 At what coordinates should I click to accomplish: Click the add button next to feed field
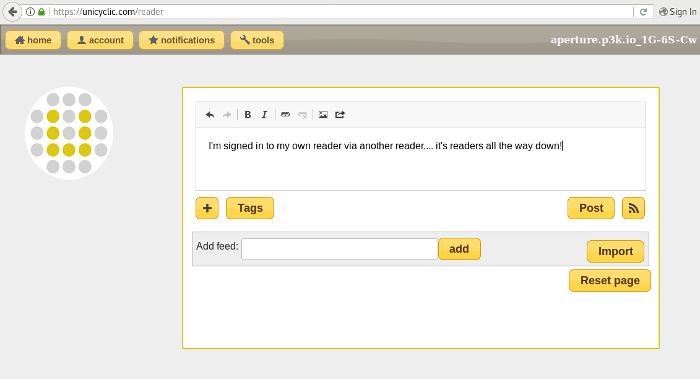pyautogui.click(x=459, y=249)
